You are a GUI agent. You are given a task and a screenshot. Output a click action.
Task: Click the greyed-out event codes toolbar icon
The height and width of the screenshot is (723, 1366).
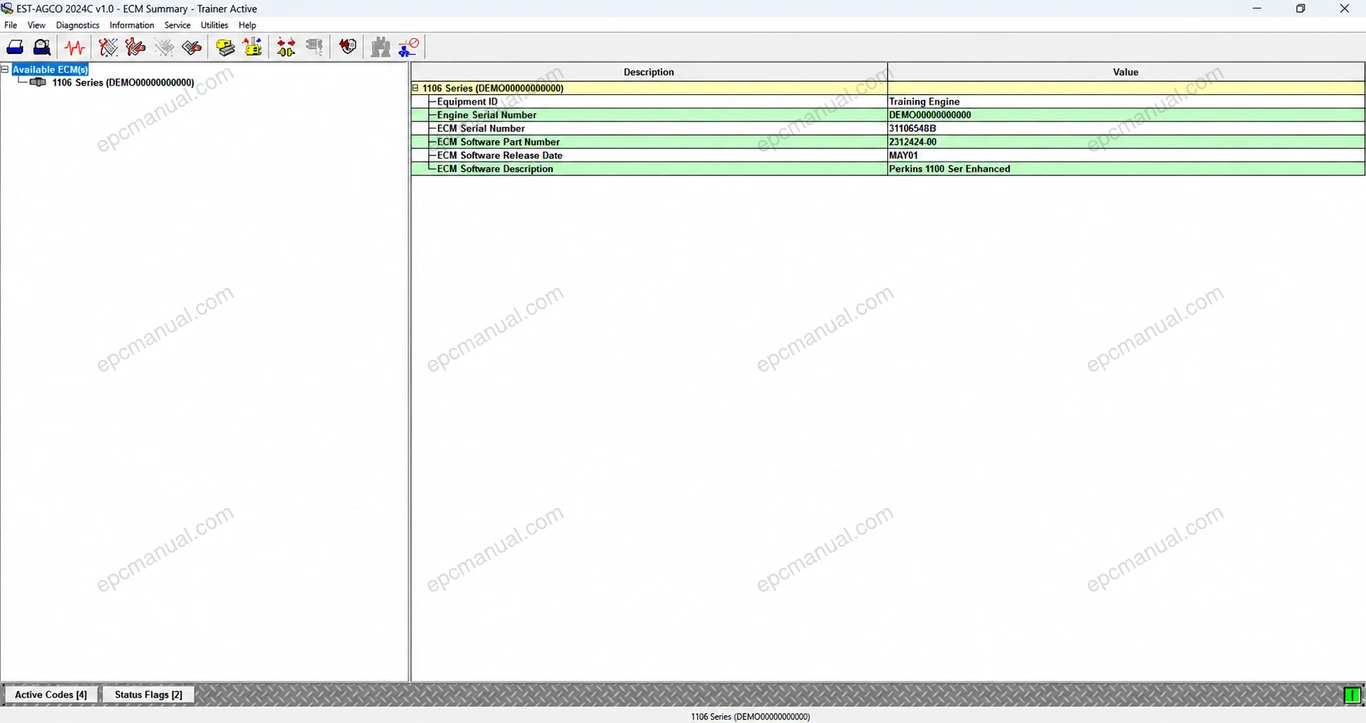click(164, 47)
